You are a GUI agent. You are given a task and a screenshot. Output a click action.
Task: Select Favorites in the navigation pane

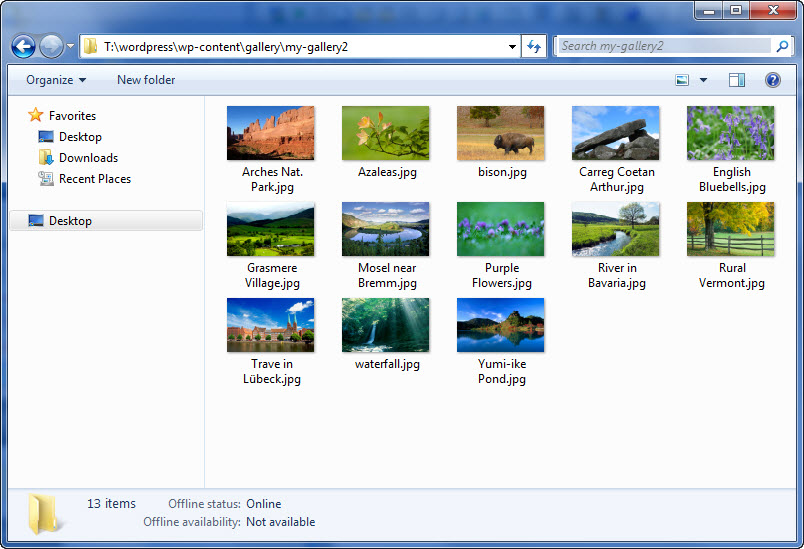(x=72, y=116)
